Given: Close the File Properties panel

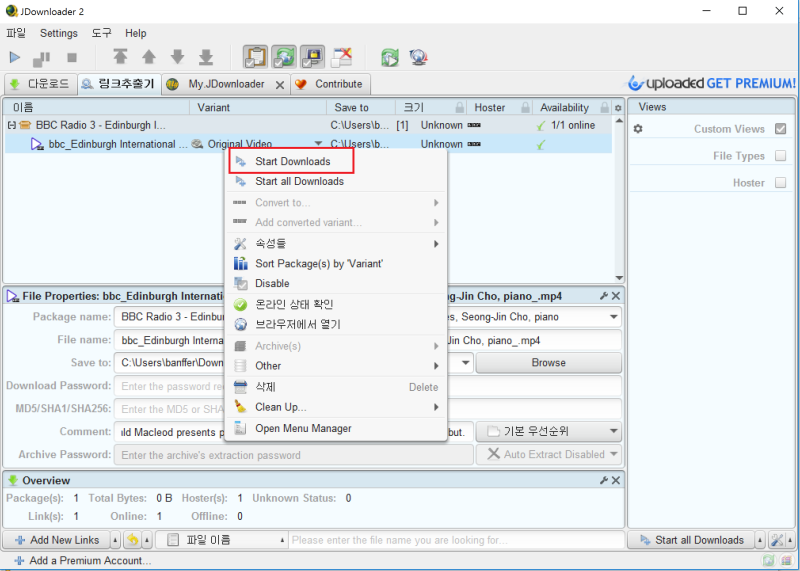Looking at the screenshot, I should (x=616, y=296).
